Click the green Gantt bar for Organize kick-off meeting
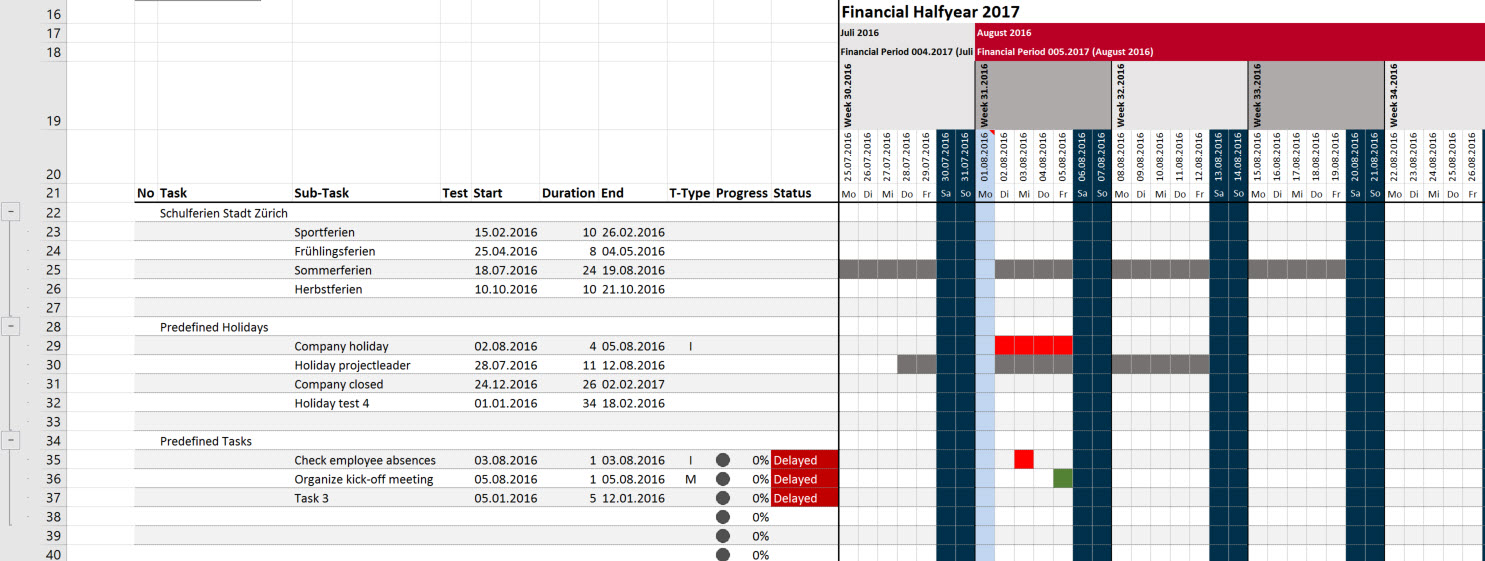1485x561 pixels. tap(1063, 479)
